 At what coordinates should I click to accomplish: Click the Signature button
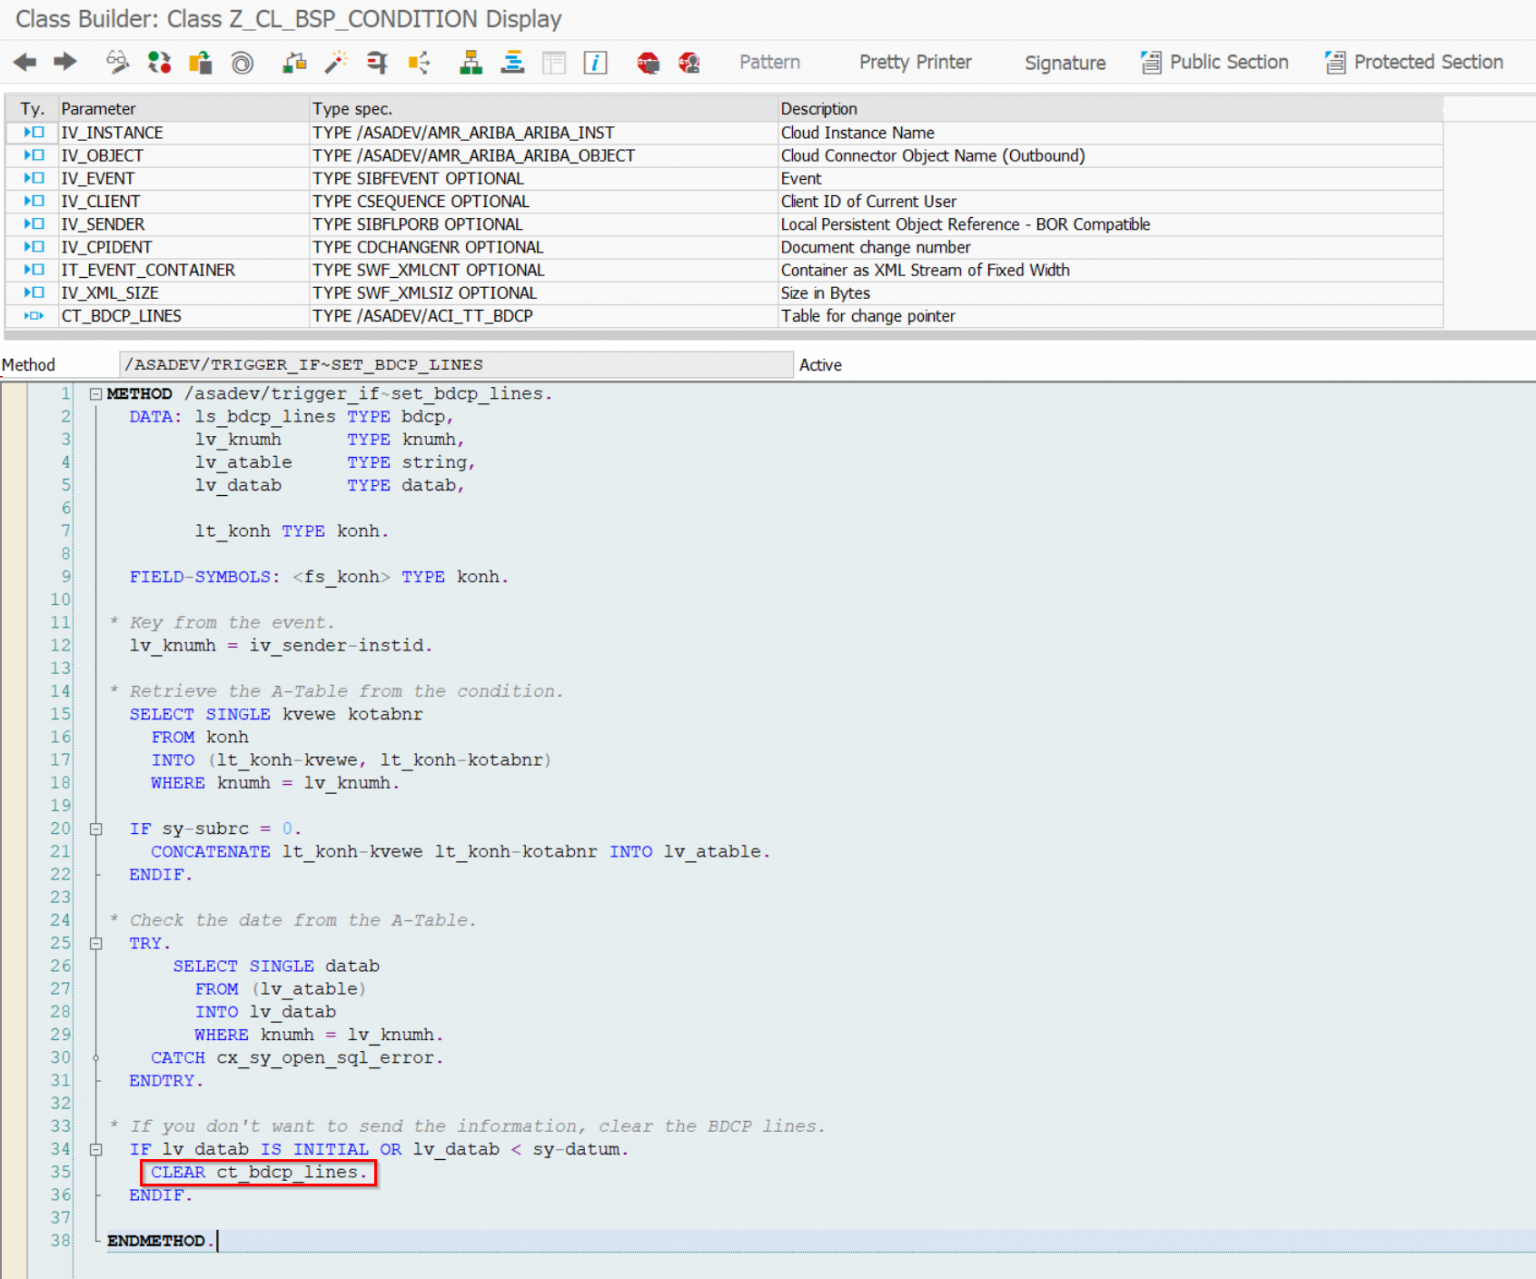pos(1065,63)
